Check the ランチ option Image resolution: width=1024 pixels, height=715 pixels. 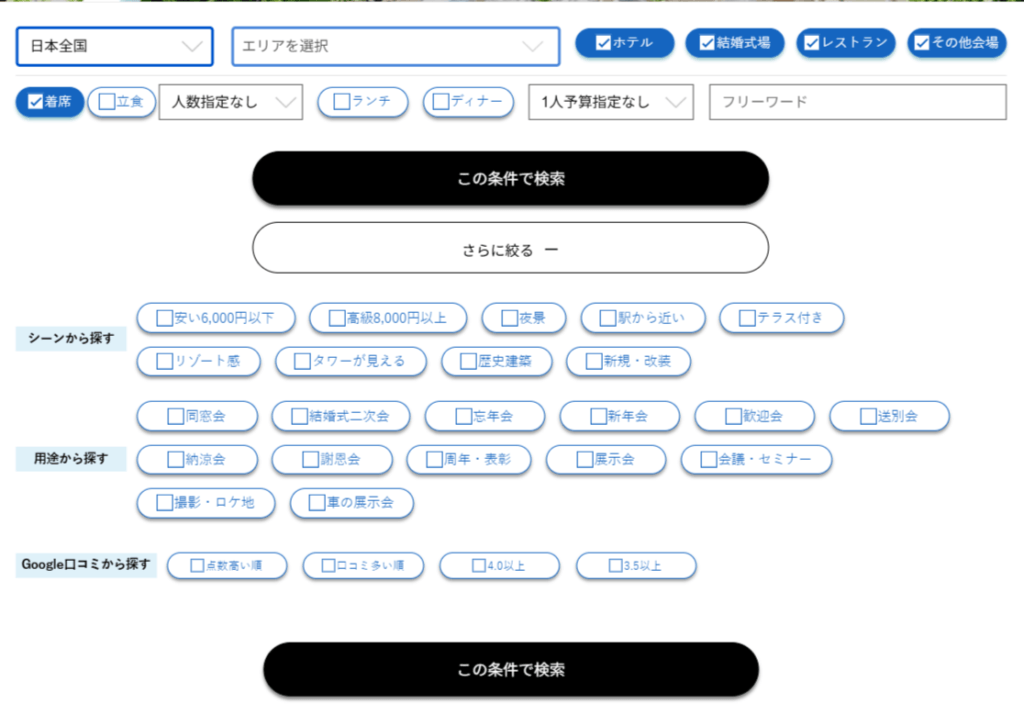(363, 102)
